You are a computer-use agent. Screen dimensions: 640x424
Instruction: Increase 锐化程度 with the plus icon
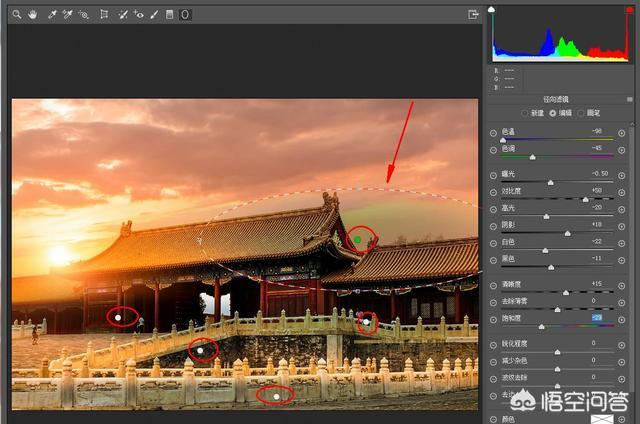coord(621,345)
